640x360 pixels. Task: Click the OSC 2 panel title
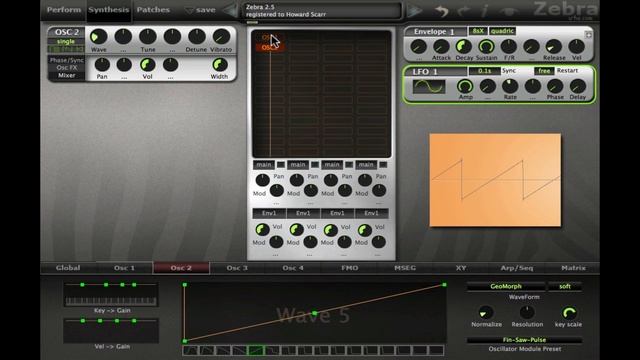(67, 32)
